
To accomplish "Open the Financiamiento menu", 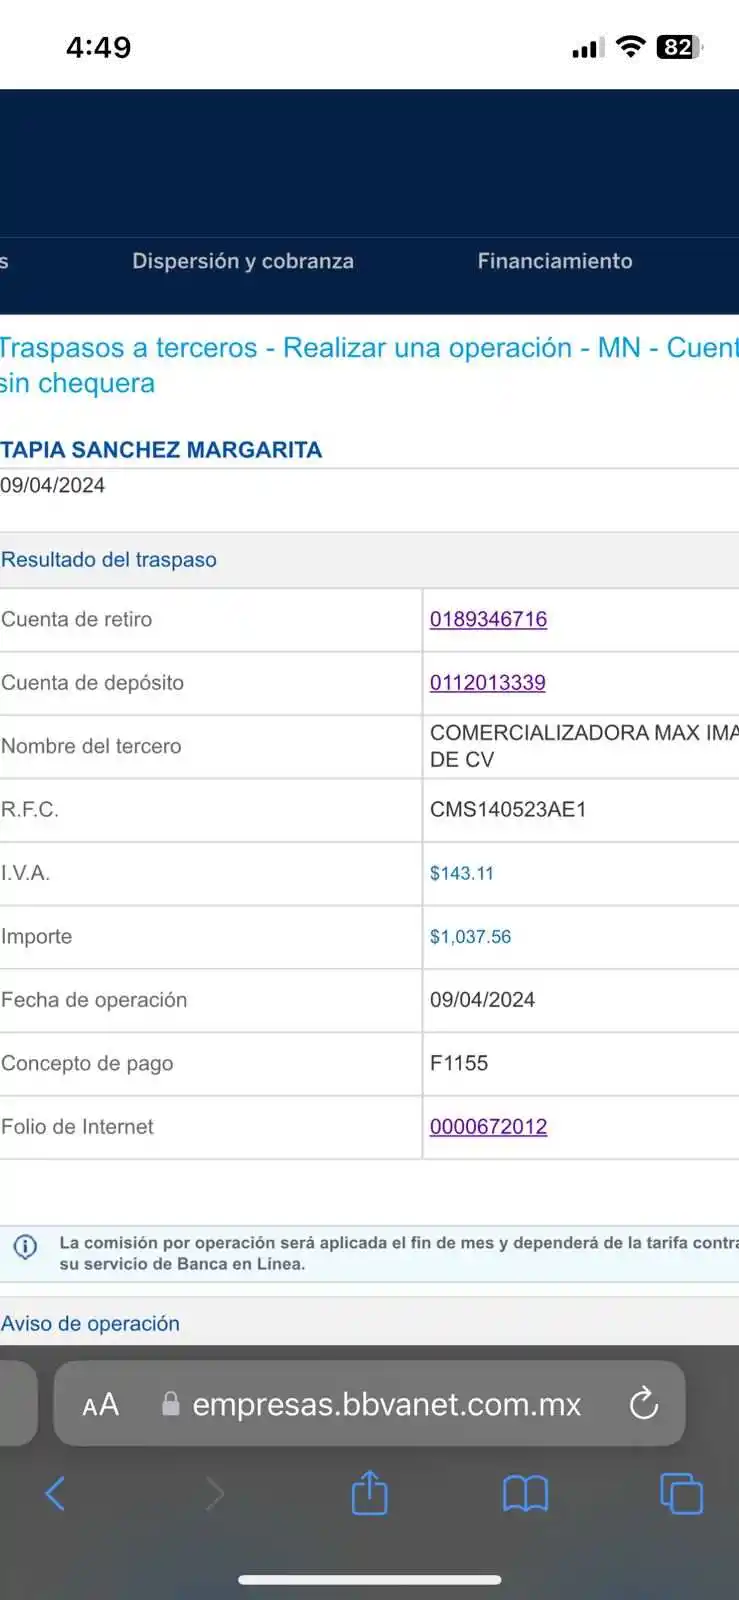I will (x=555, y=261).
